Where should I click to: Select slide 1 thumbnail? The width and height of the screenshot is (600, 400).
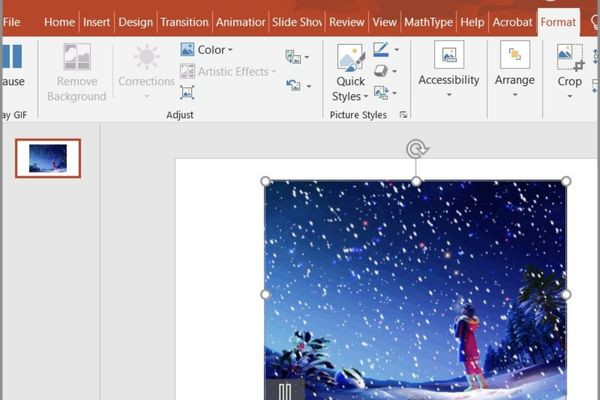coord(48,158)
